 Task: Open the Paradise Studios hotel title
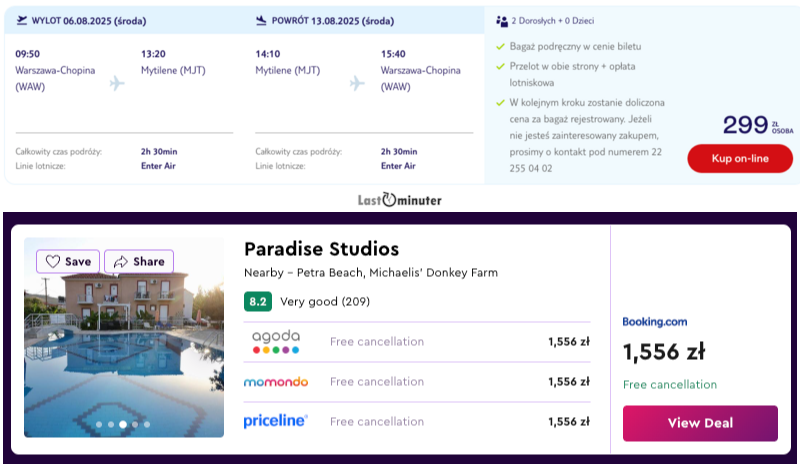point(321,249)
